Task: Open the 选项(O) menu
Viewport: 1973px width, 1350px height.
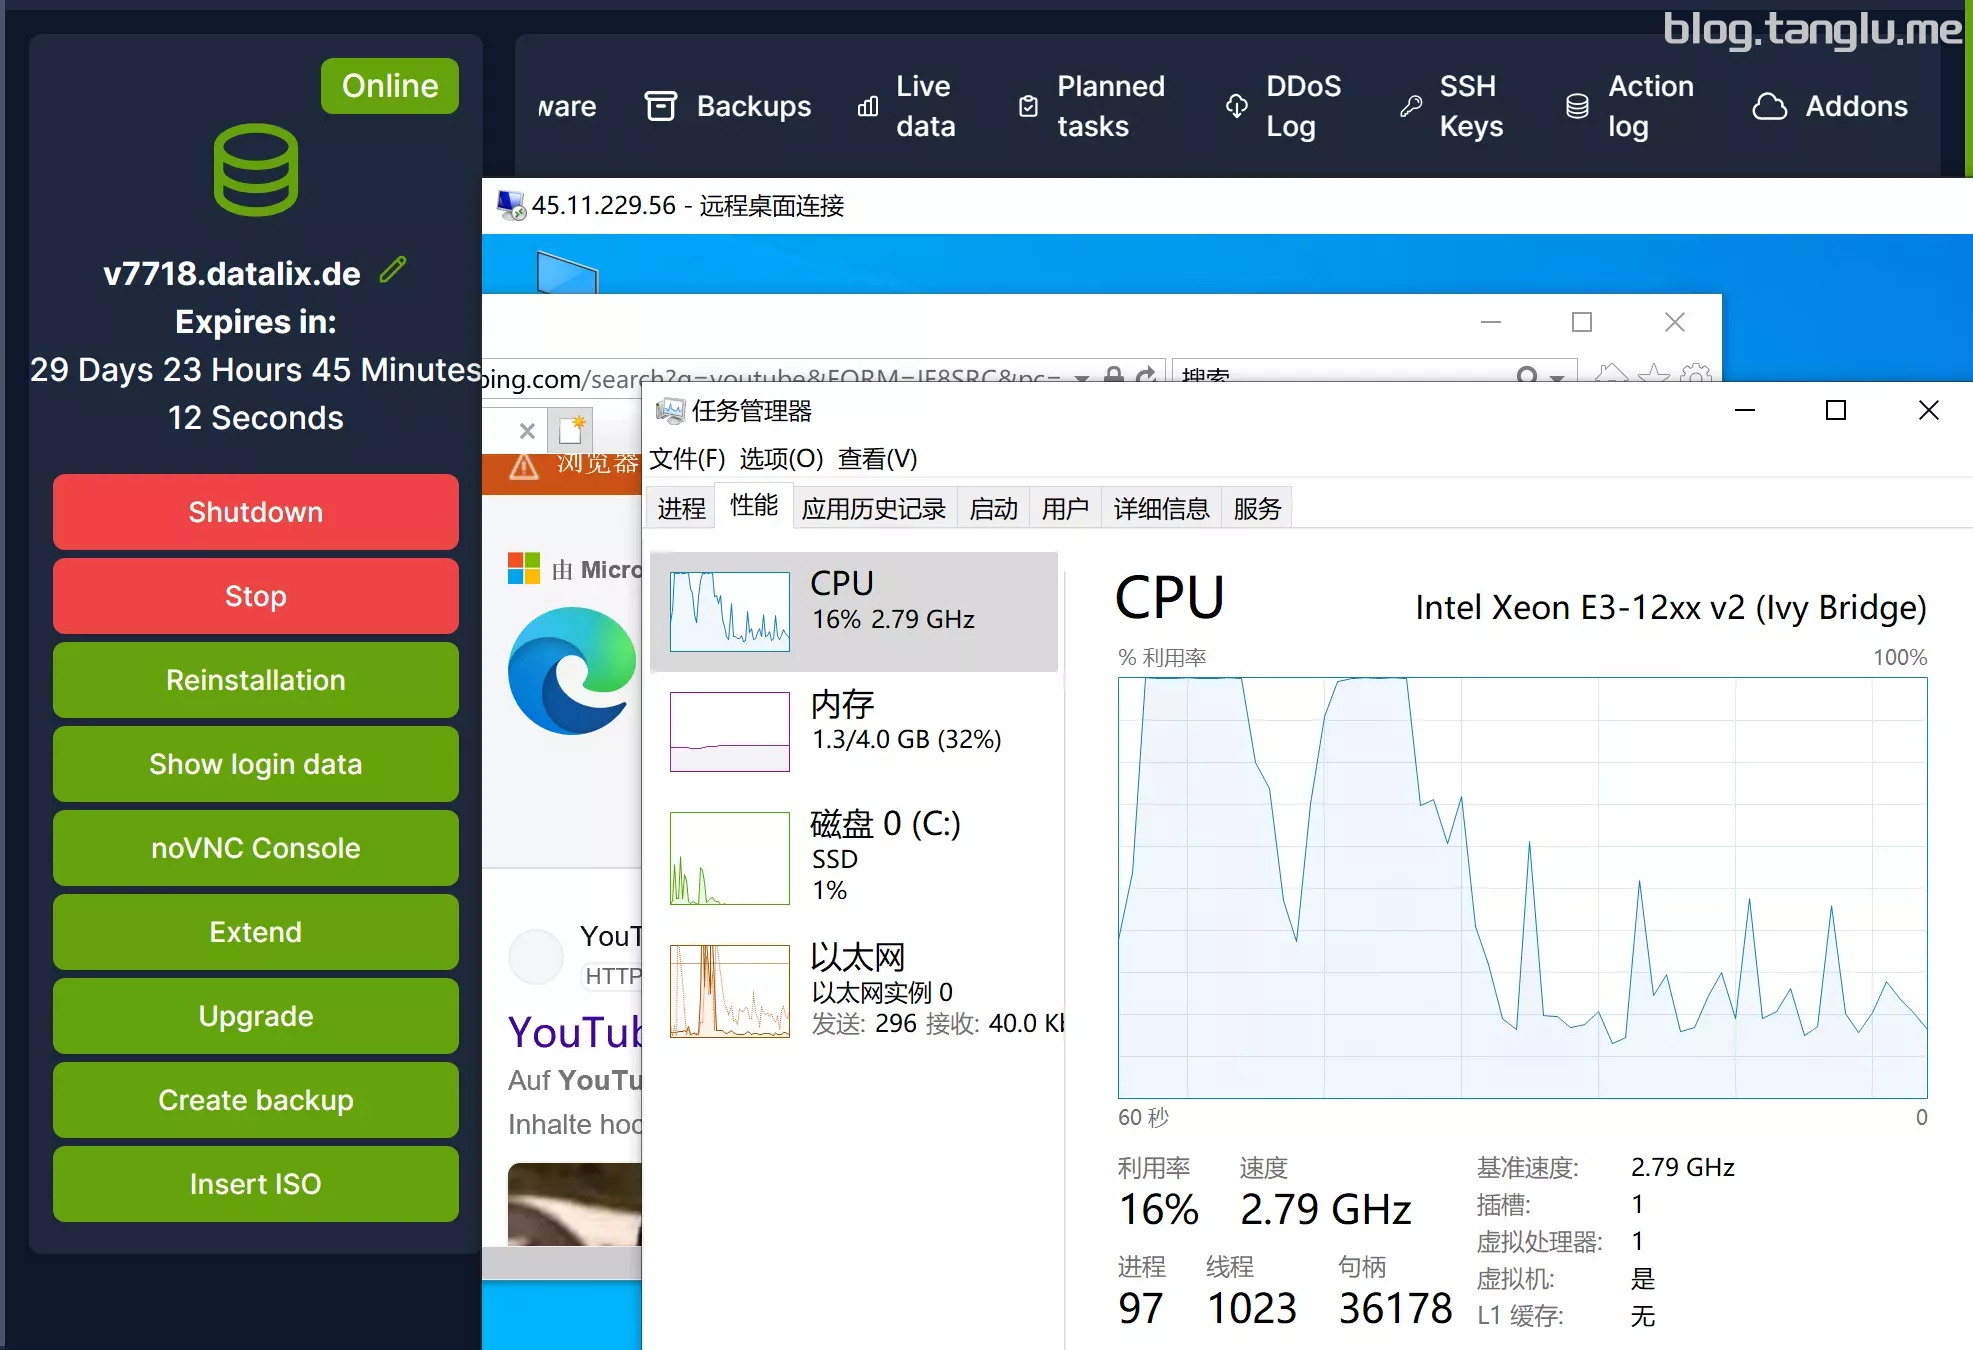Action: tap(781, 459)
